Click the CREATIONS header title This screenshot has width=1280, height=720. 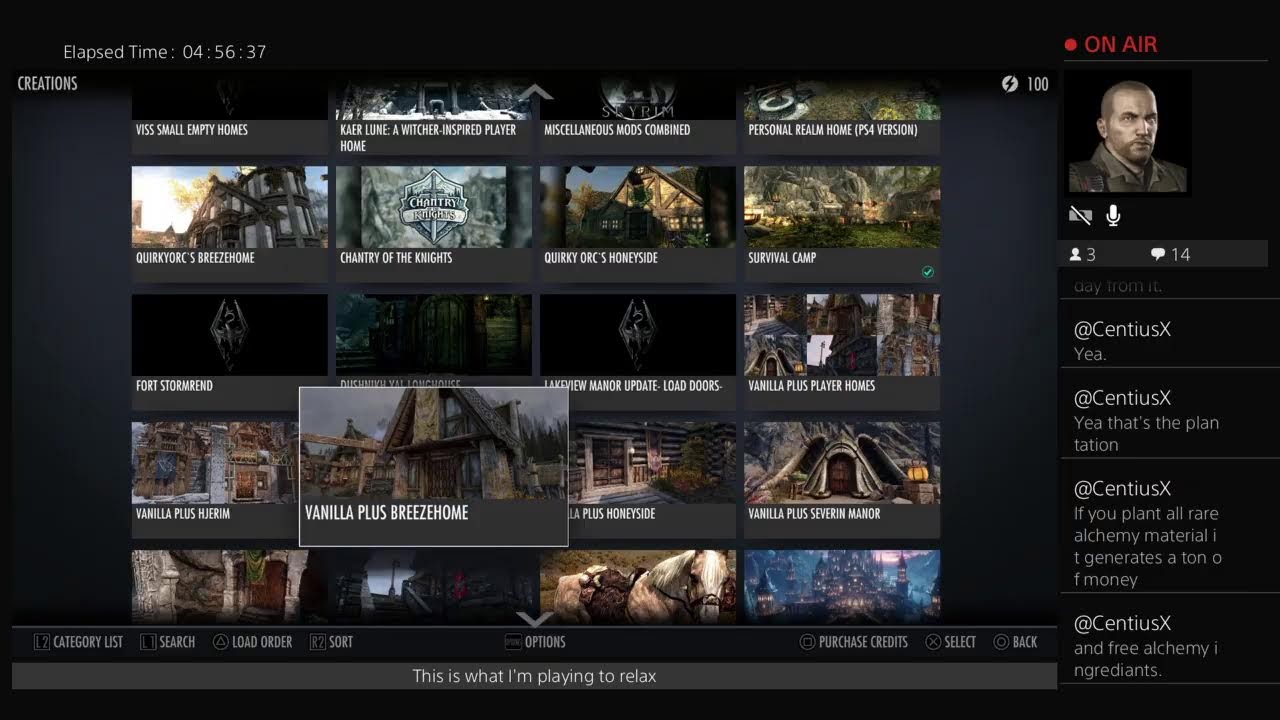(47, 84)
